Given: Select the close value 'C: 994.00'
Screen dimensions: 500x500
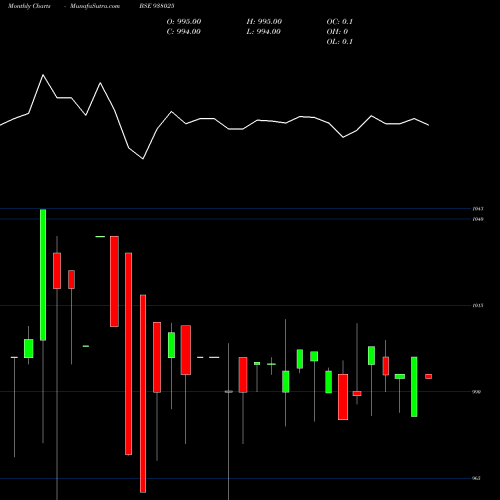Looking at the screenshot, I should 184,32.
